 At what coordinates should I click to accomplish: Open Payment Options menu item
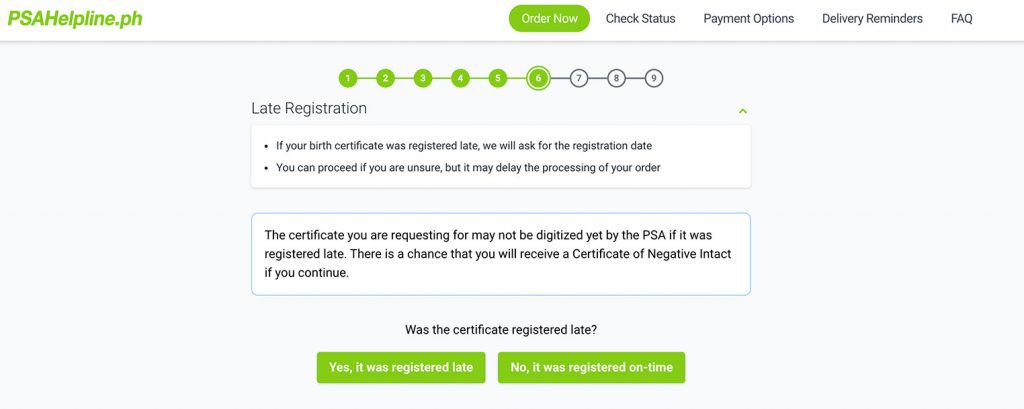748,18
